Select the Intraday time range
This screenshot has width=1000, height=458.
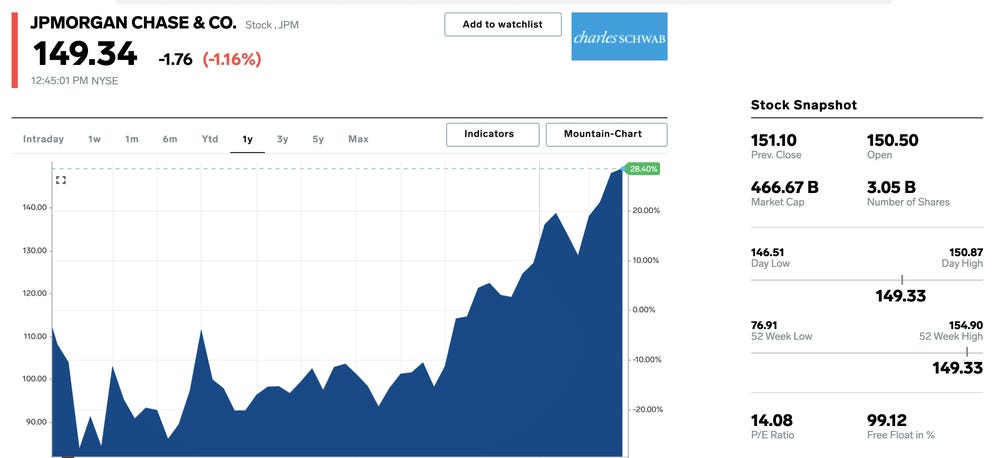(x=43, y=139)
